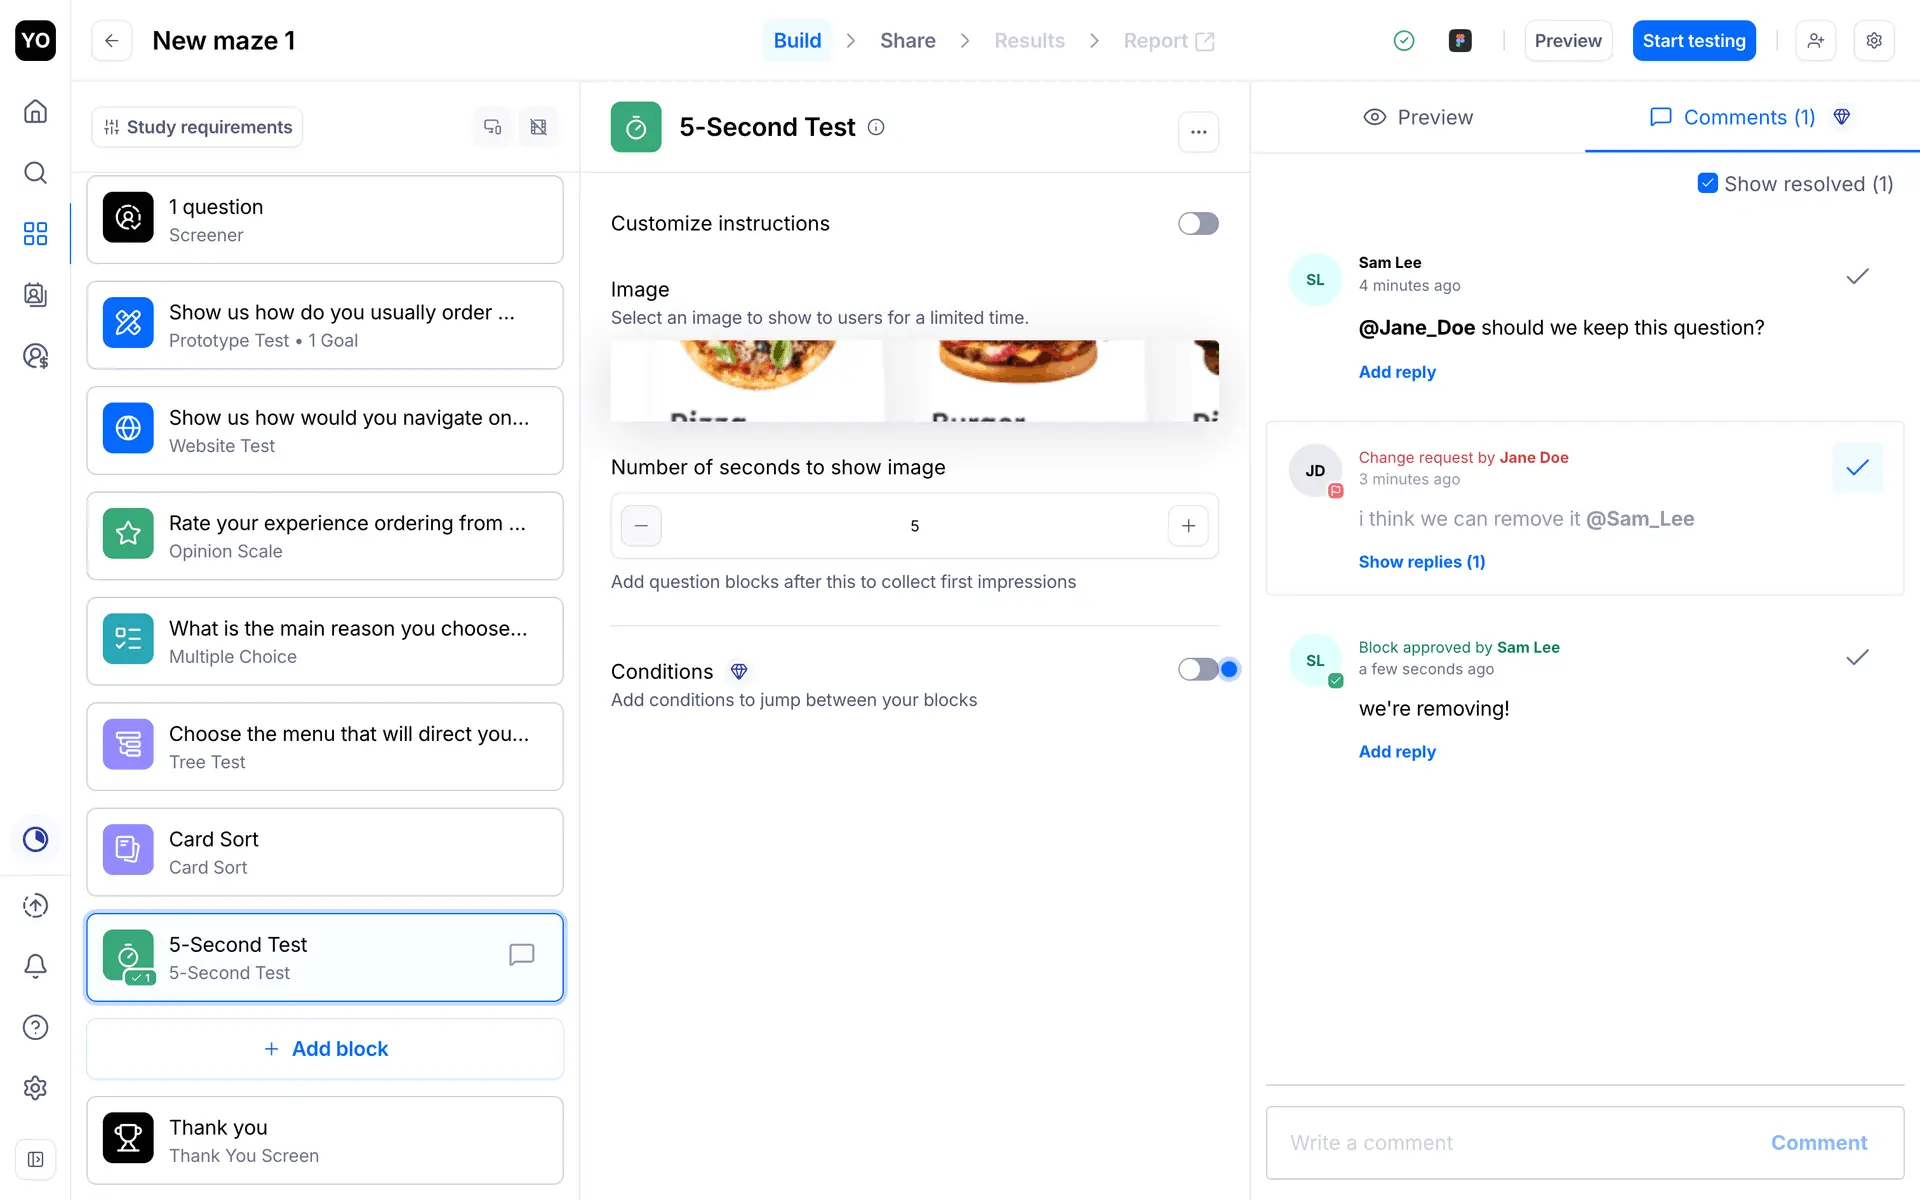
Task: Toggle Customize instructions switch
Action: click(x=1197, y=223)
